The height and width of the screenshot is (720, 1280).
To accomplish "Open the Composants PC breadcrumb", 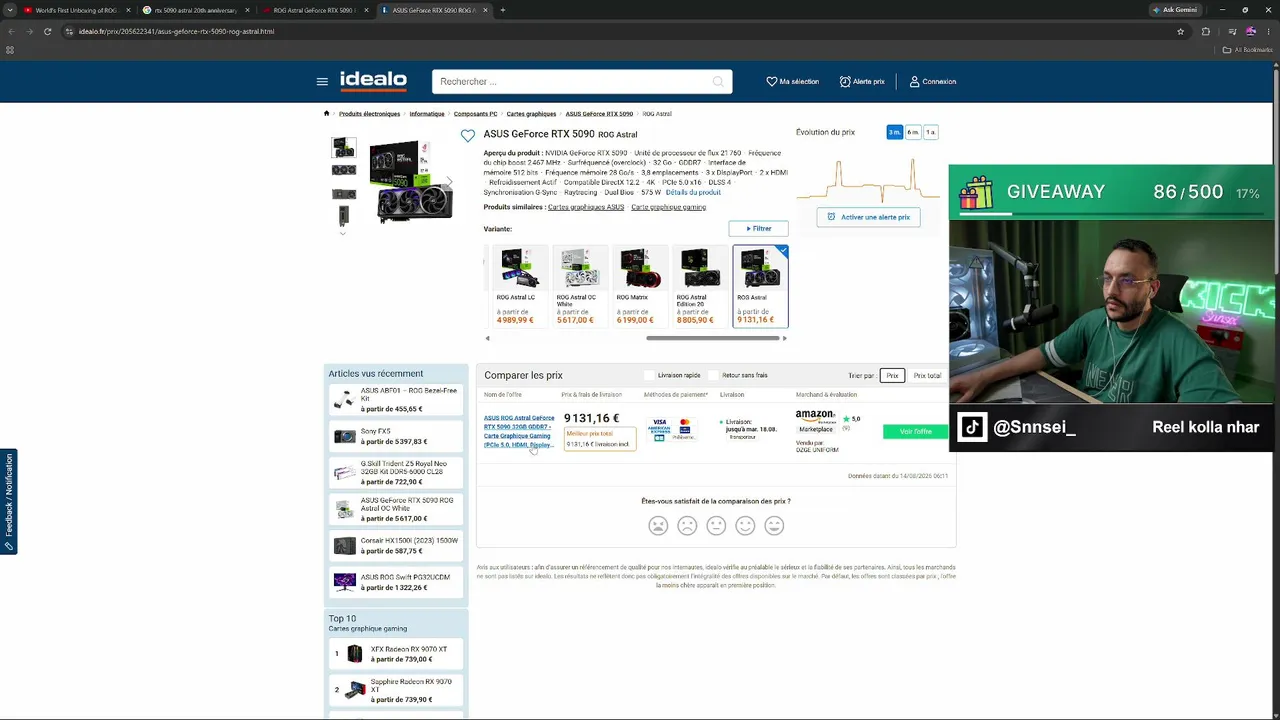I will tap(476, 114).
